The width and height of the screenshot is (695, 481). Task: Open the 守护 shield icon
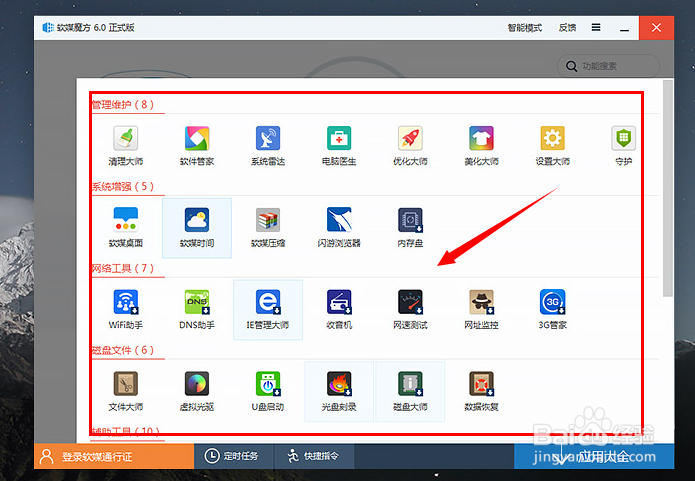tap(624, 145)
